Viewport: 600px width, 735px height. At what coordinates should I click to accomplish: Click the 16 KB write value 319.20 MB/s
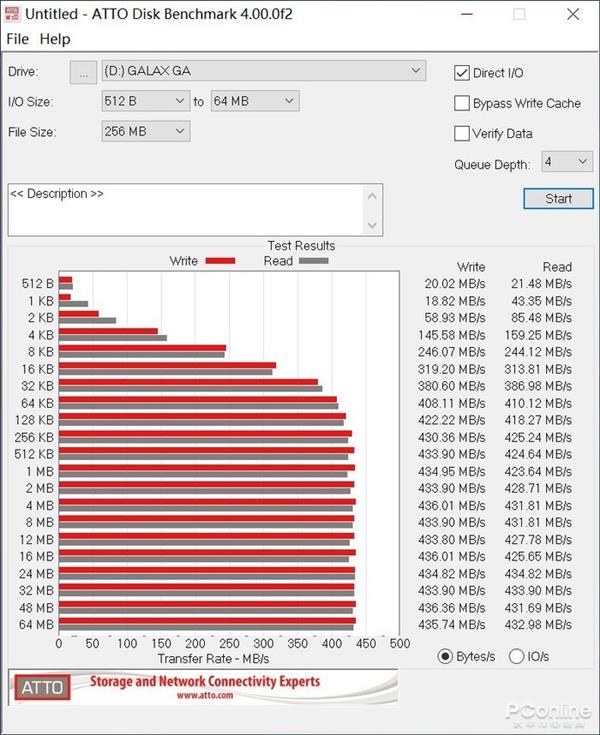coord(452,369)
